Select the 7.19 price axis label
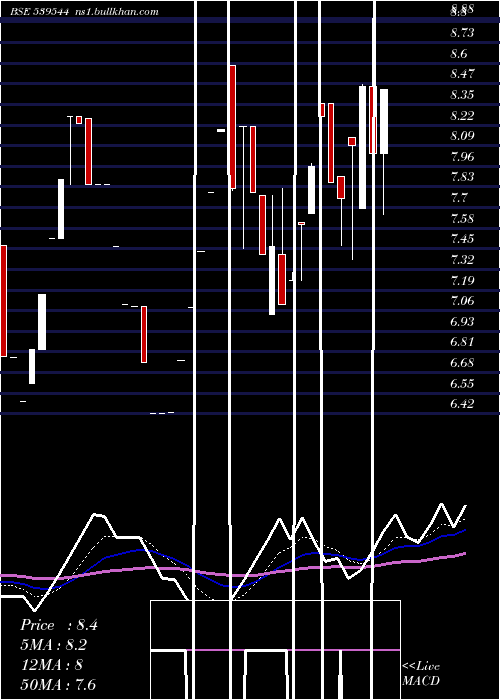Viewport: 500px width, 700px height. (x=462, y=281)
